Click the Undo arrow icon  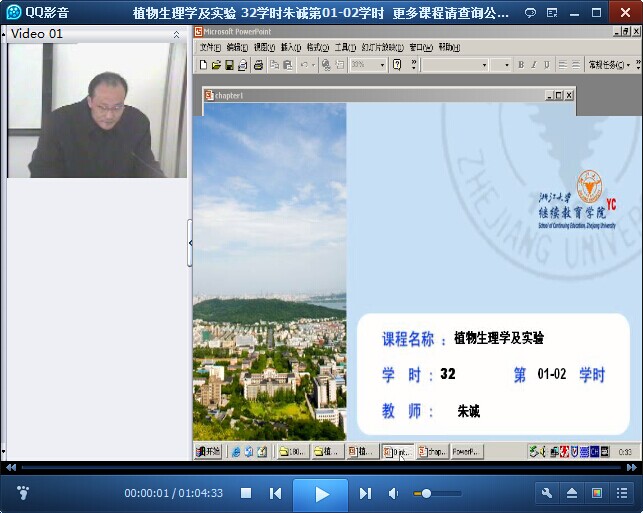click(304, 65)
